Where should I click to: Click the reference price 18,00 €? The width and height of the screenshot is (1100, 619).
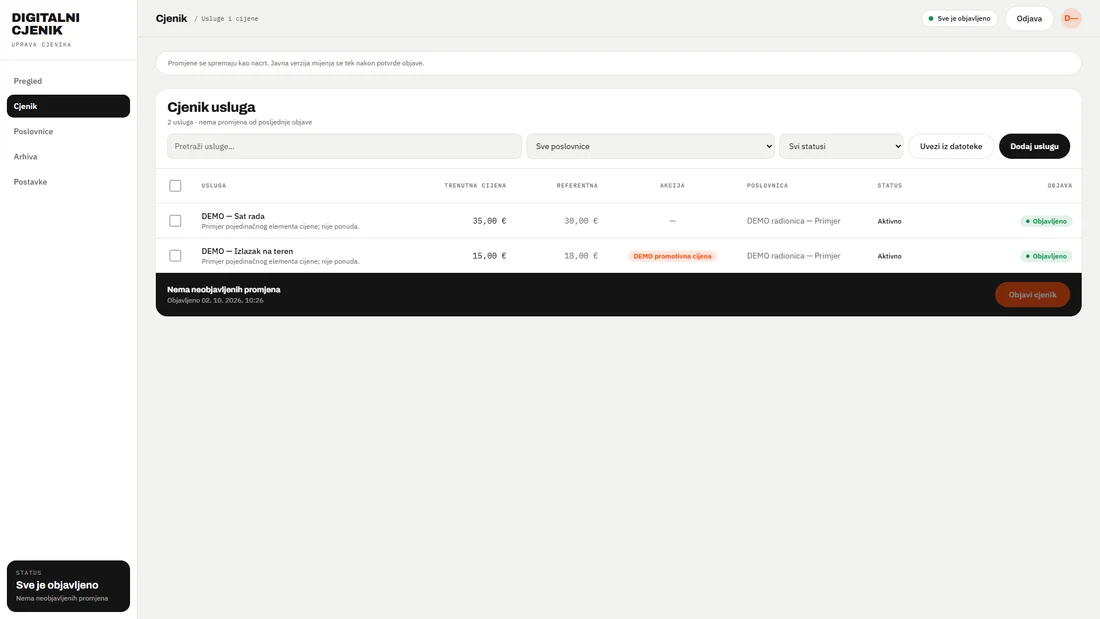581,256
